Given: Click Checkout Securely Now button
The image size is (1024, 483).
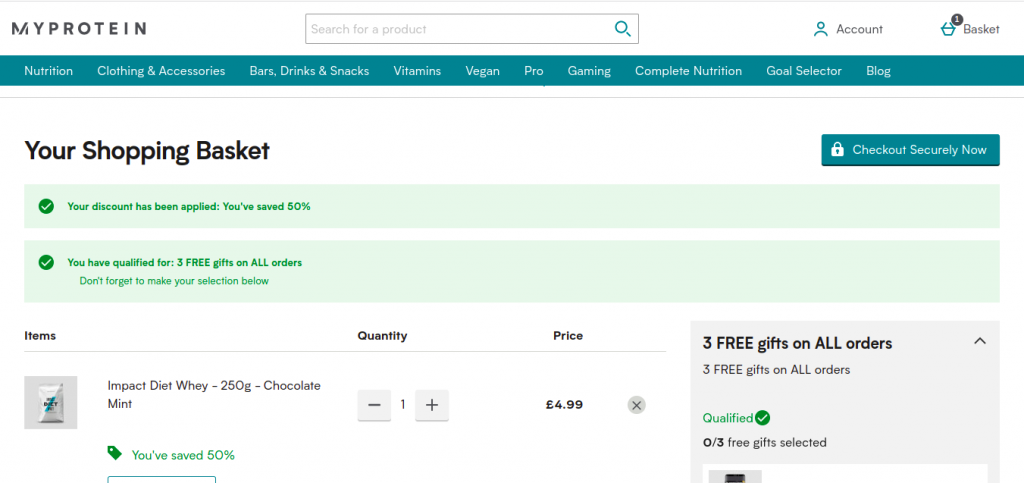Looking at the screenshot, I should point(910,150).
